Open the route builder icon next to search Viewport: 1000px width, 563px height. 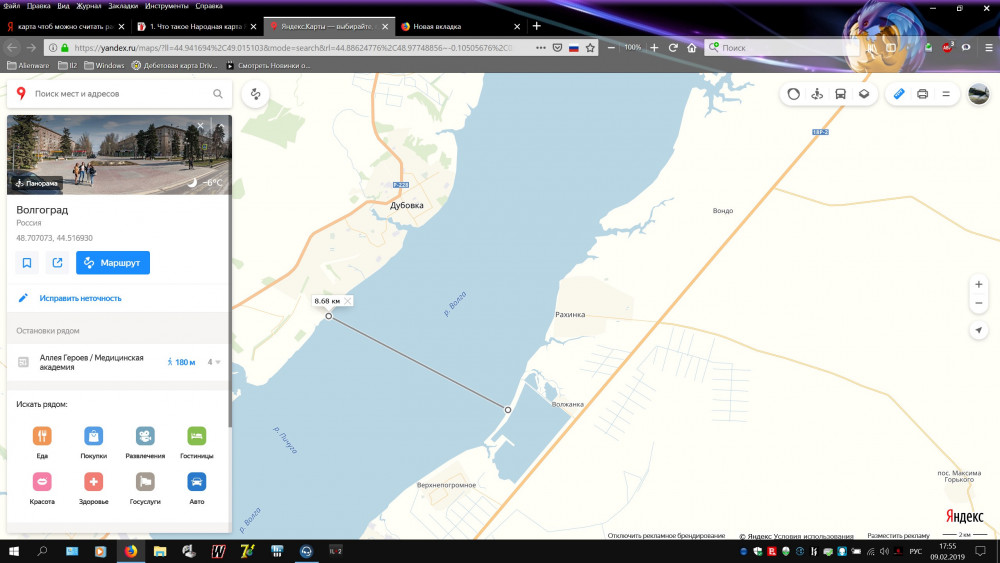coord(255,94)
